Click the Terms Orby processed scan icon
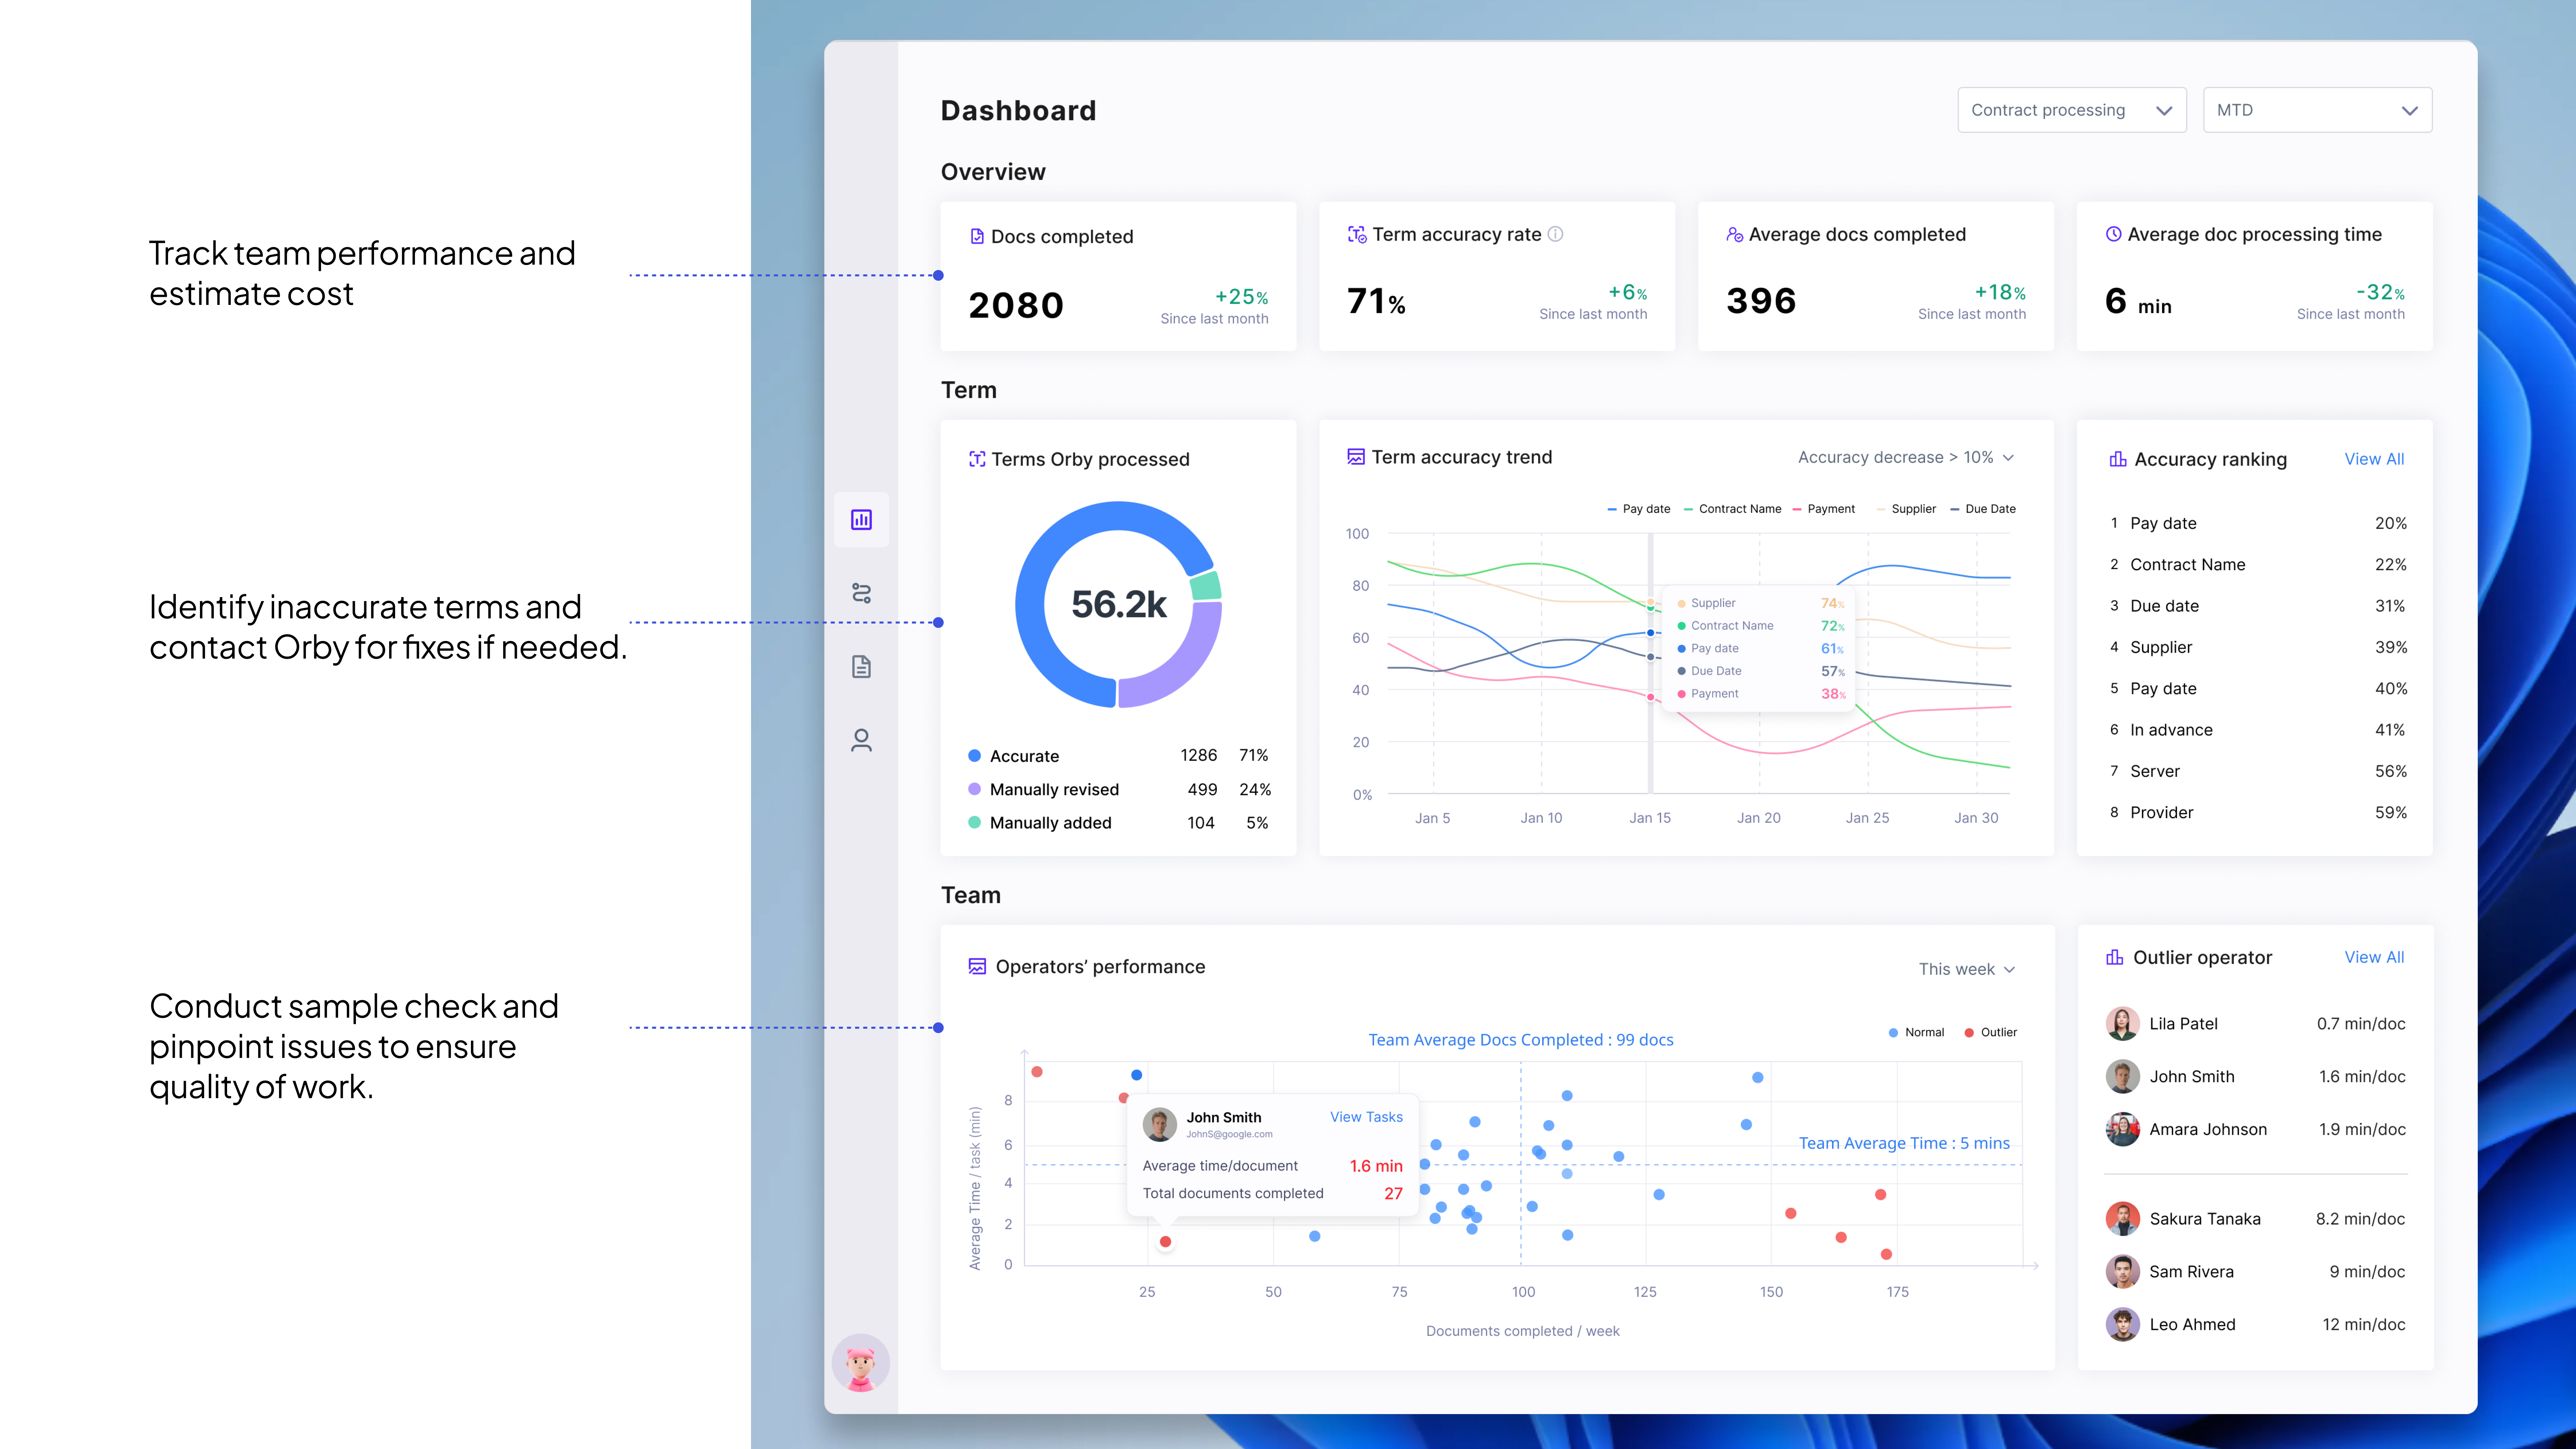This screenshot has width=2576, height=1449. pyautogui.click(x=977, y=459)
